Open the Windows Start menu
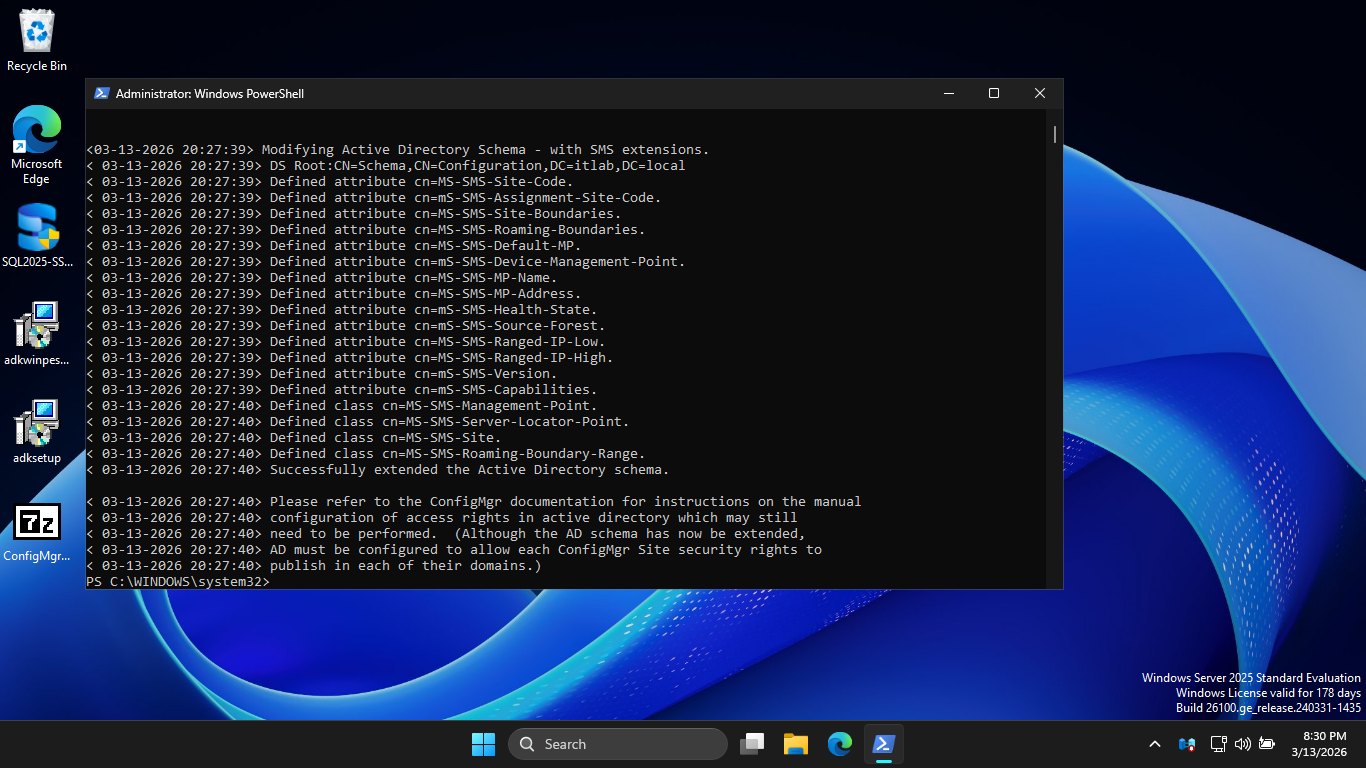1366x768 pixels. (483, 744)
